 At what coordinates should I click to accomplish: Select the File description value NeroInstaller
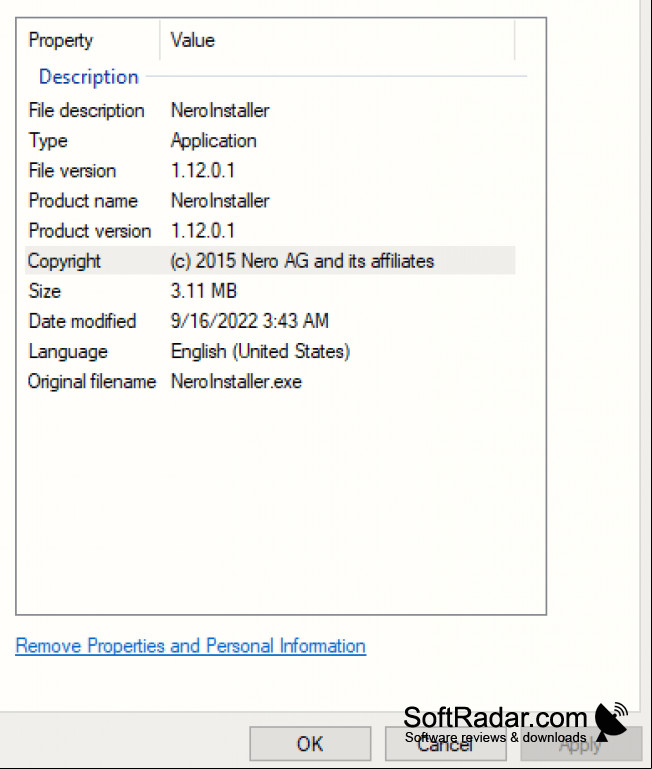coord(220,110)
